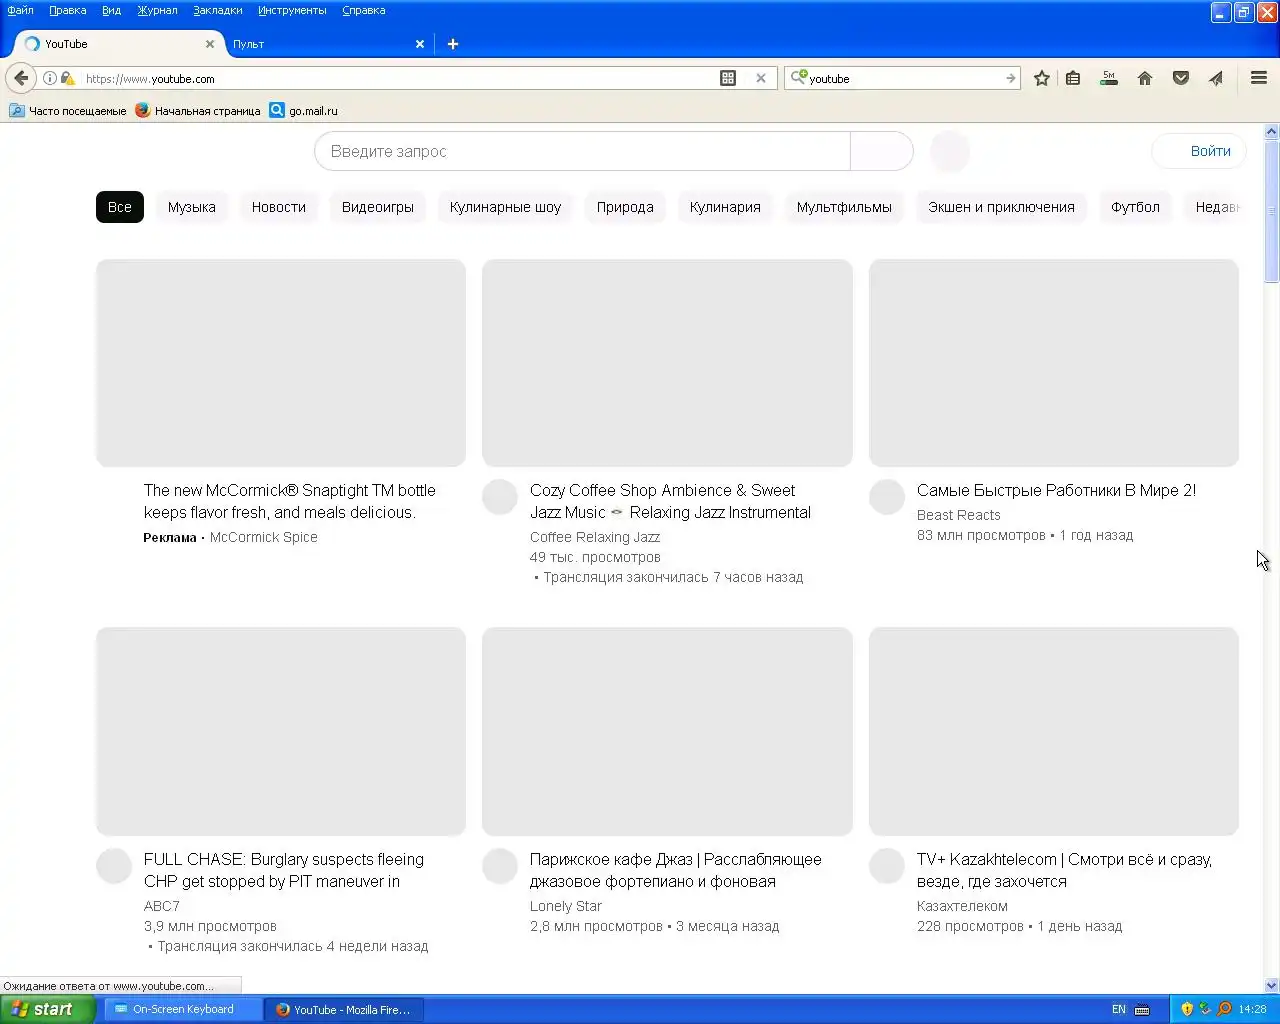
Task: Close the YouTube tab
Action: pyautogui.click(x=209, y=44)
